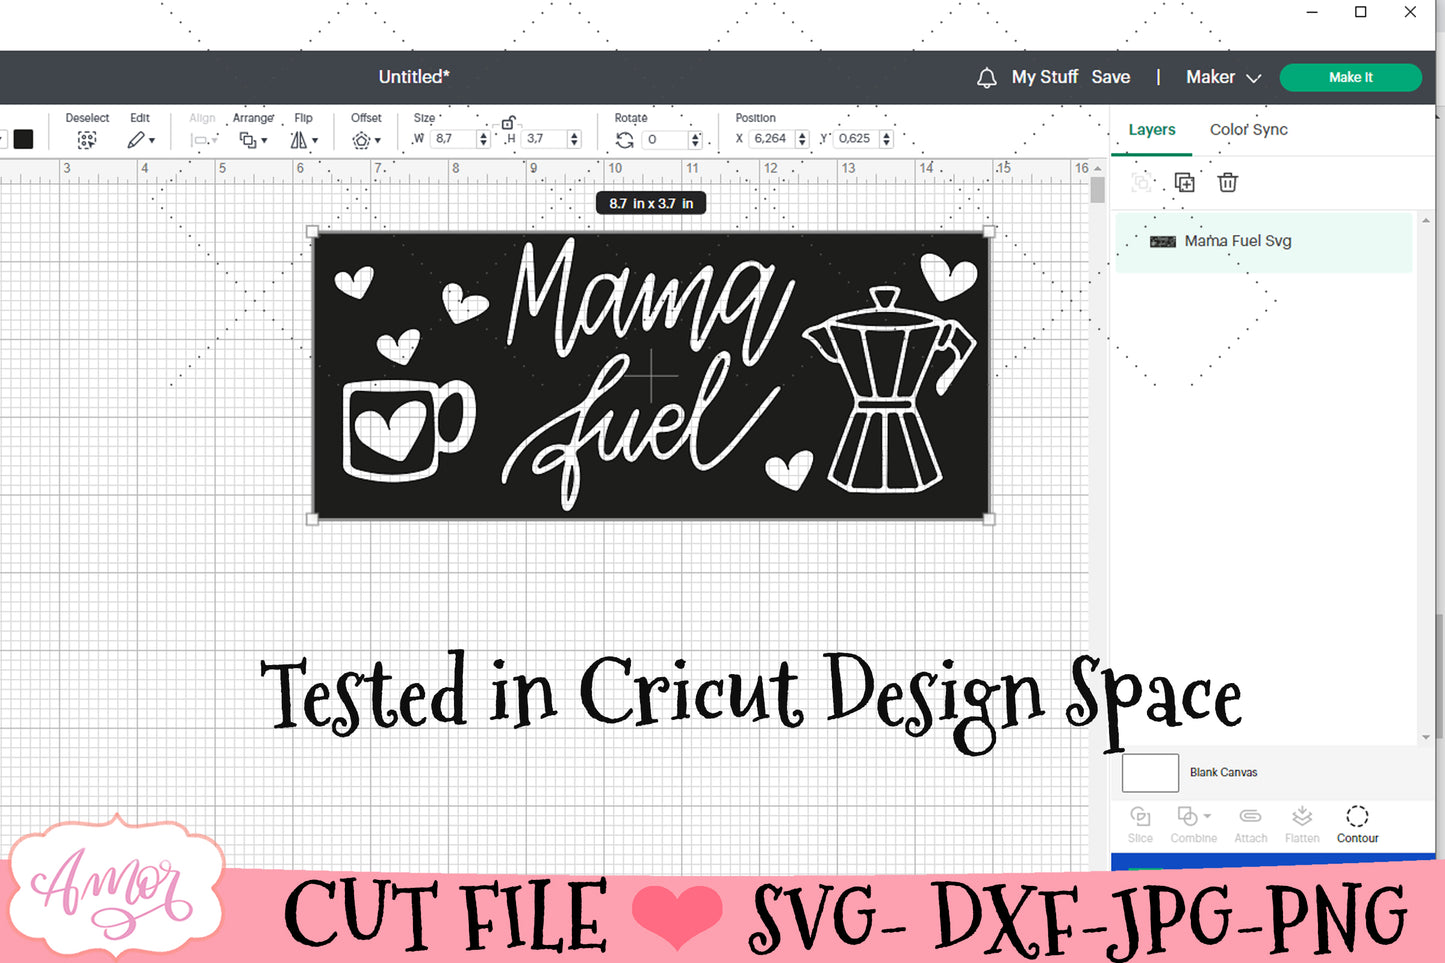Open the Arrange dropdown
Image resolution: width=1445 pixels, height=963 pixels.
point(253,140)
